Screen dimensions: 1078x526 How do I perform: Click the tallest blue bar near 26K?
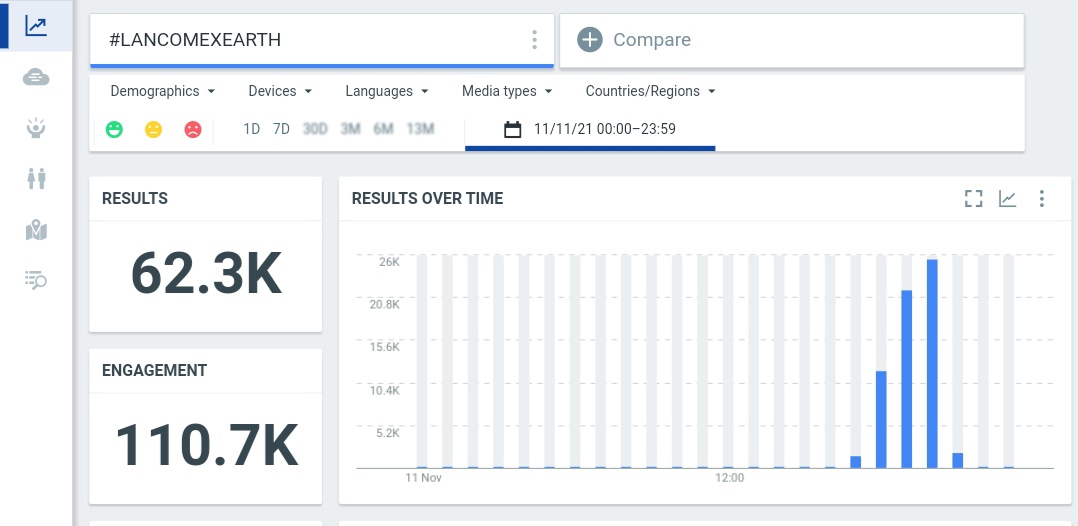click(x=932, y=364)
